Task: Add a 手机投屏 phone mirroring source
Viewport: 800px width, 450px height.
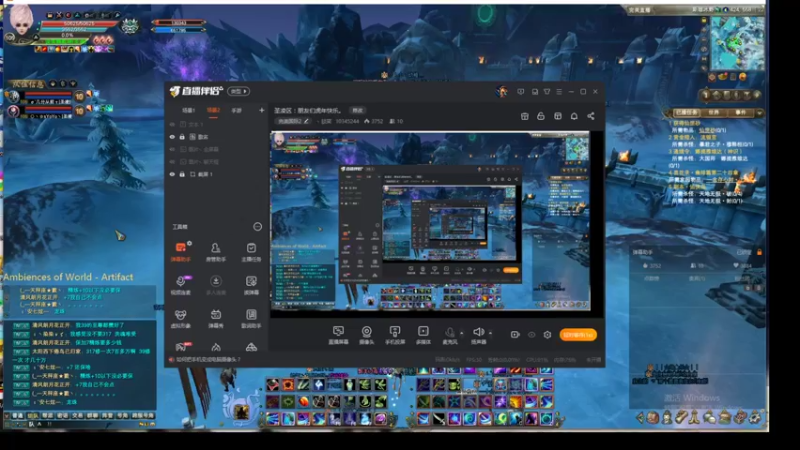Action: click(x=395, y=335)
